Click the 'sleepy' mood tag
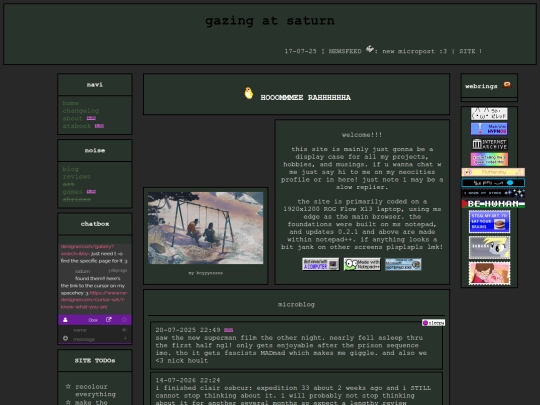The height and width of the screenshot is (405, 540). pos(434,323)
